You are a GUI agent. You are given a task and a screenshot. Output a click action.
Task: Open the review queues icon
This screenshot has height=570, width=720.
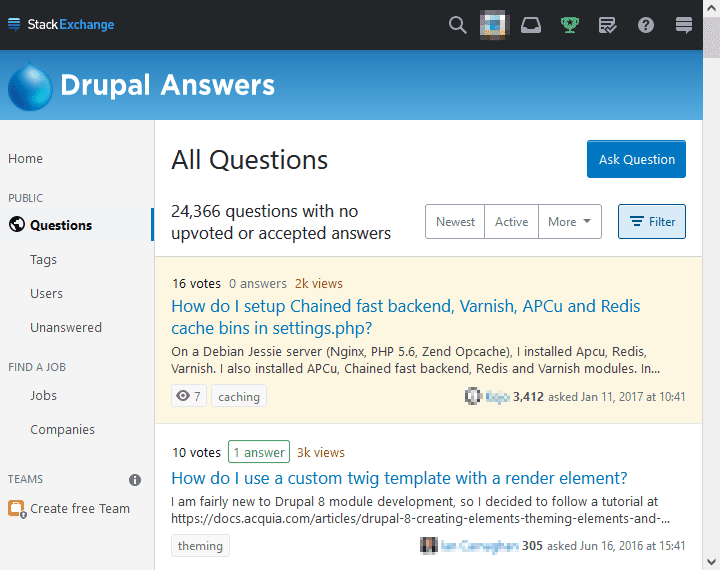point(607,25)
